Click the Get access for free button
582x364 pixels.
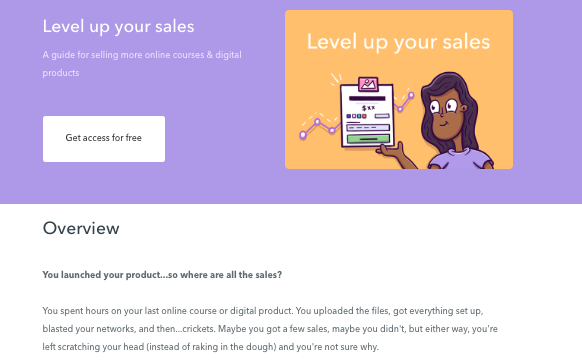(104, 139)
